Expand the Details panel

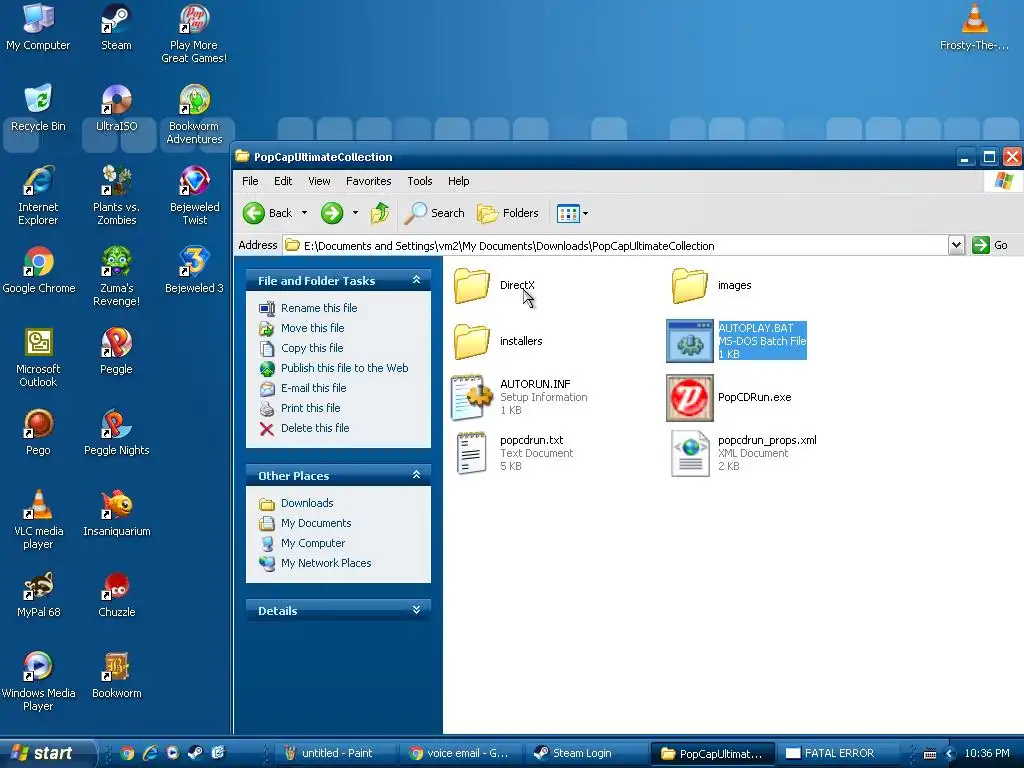pos(416,610)
